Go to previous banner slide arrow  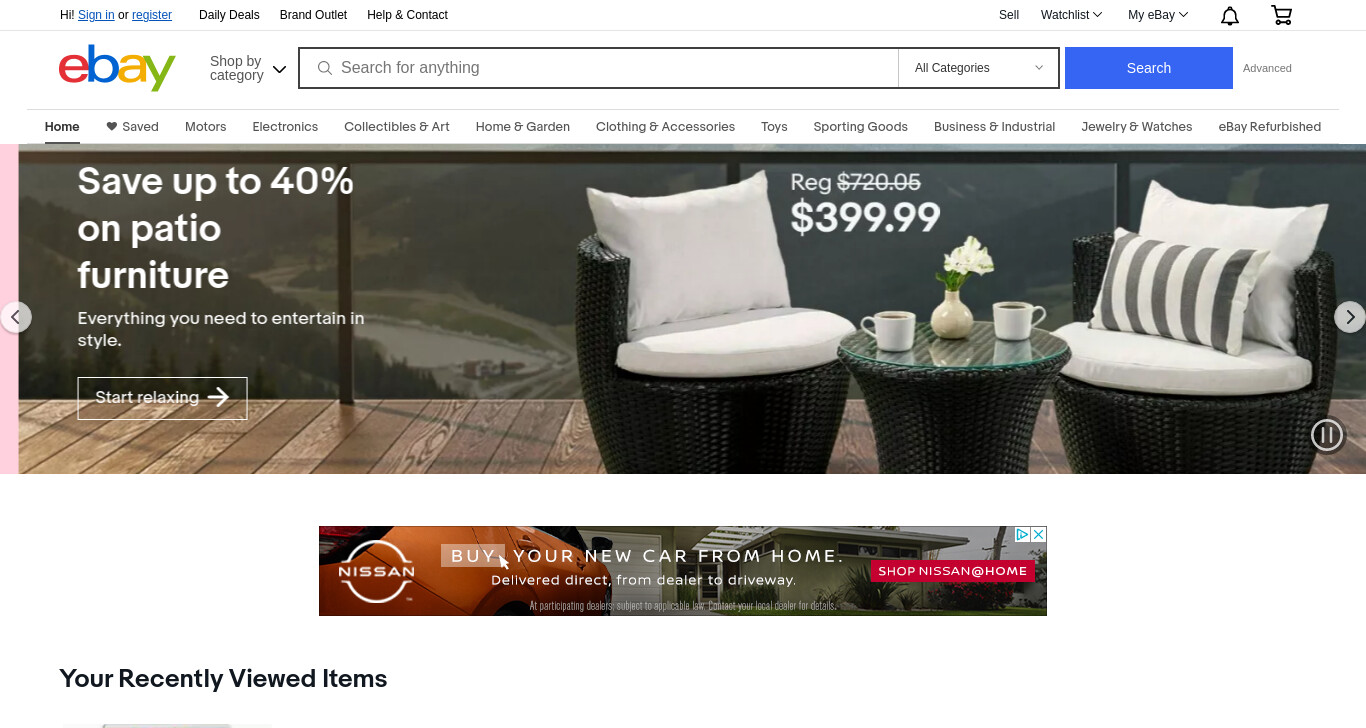point(15,317)
